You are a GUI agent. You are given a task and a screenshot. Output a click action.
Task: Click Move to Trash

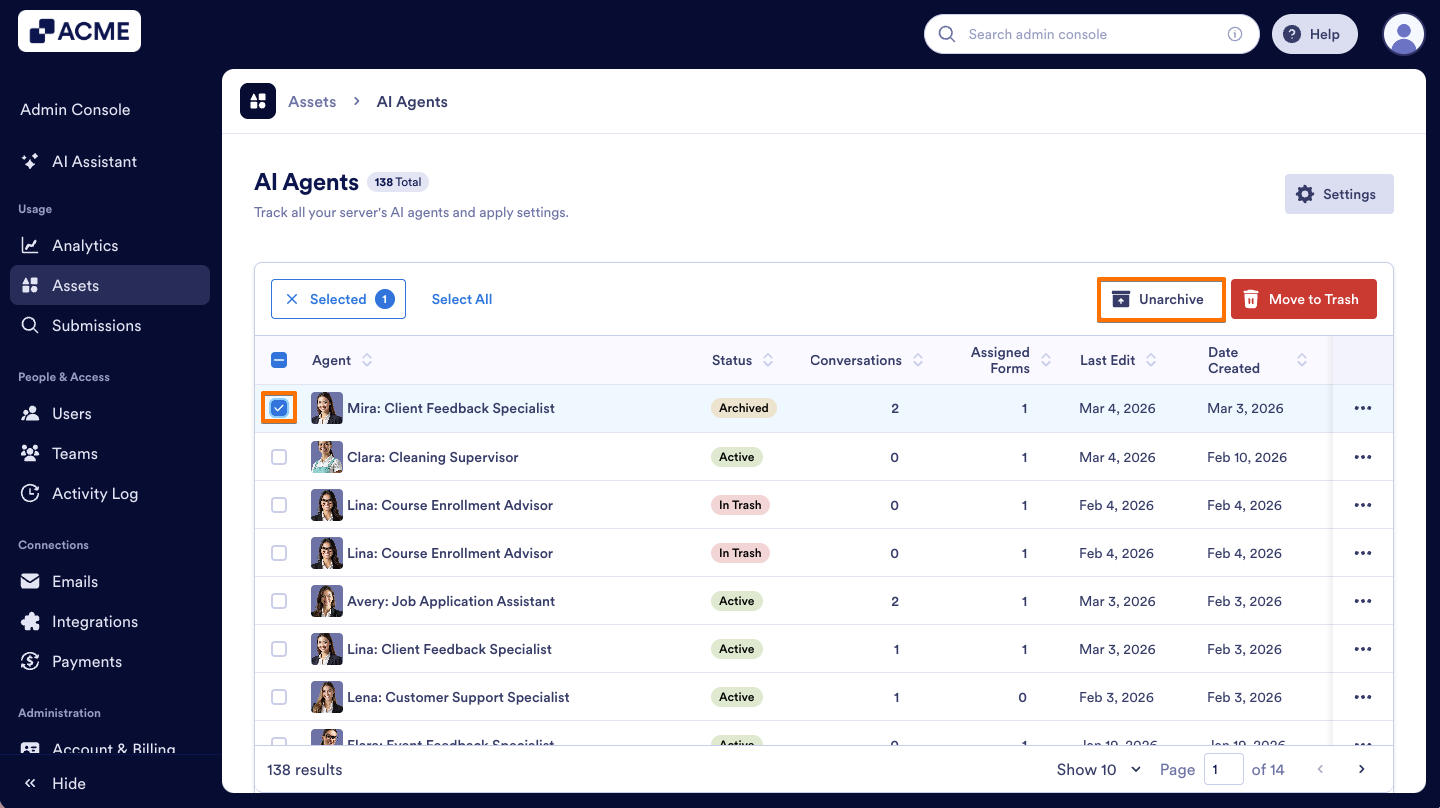1303,298
